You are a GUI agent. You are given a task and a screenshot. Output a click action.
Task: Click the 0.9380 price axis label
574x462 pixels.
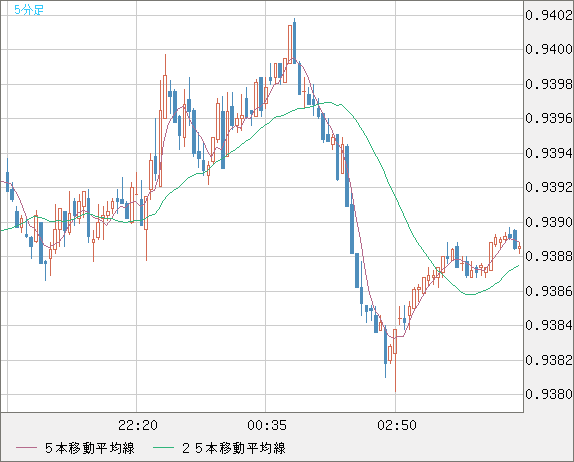click(x=549, y=394)
